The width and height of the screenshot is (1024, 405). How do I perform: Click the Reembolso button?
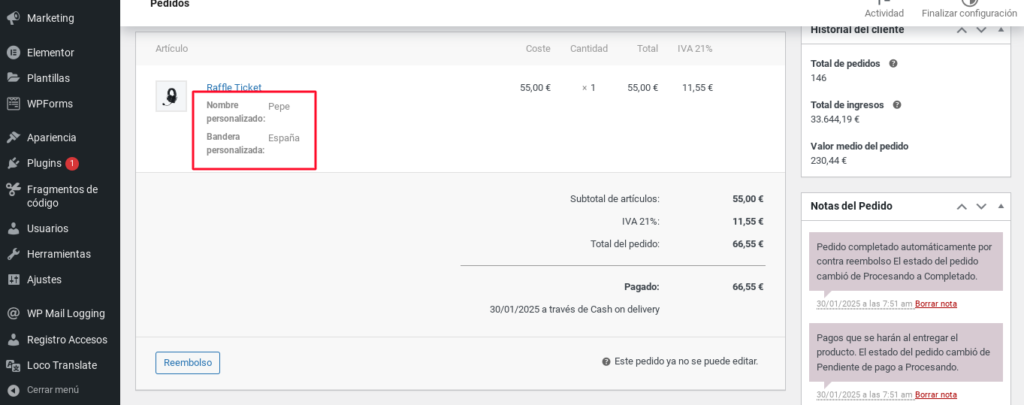pyautogui.click(x=187, y=363)
